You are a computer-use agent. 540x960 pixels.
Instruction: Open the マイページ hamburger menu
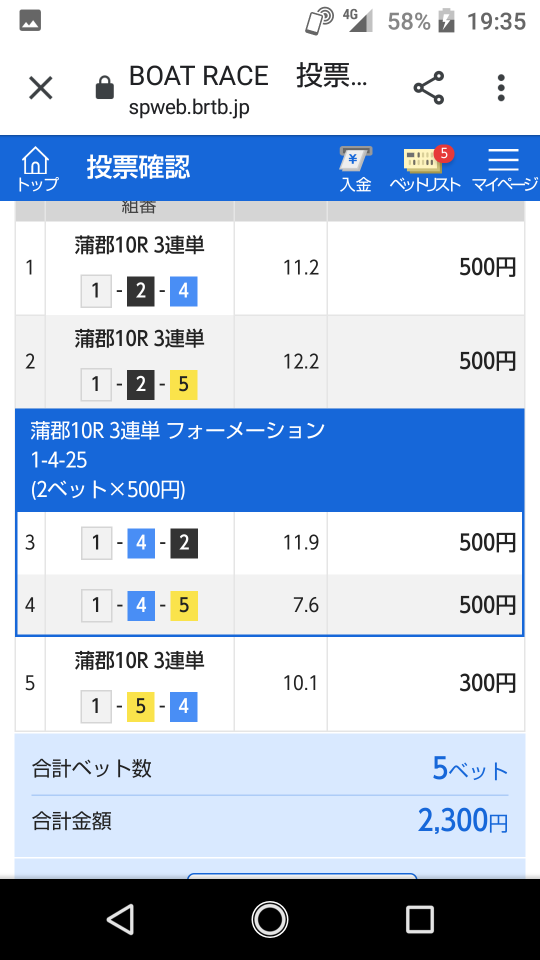[x=504, y=169]
